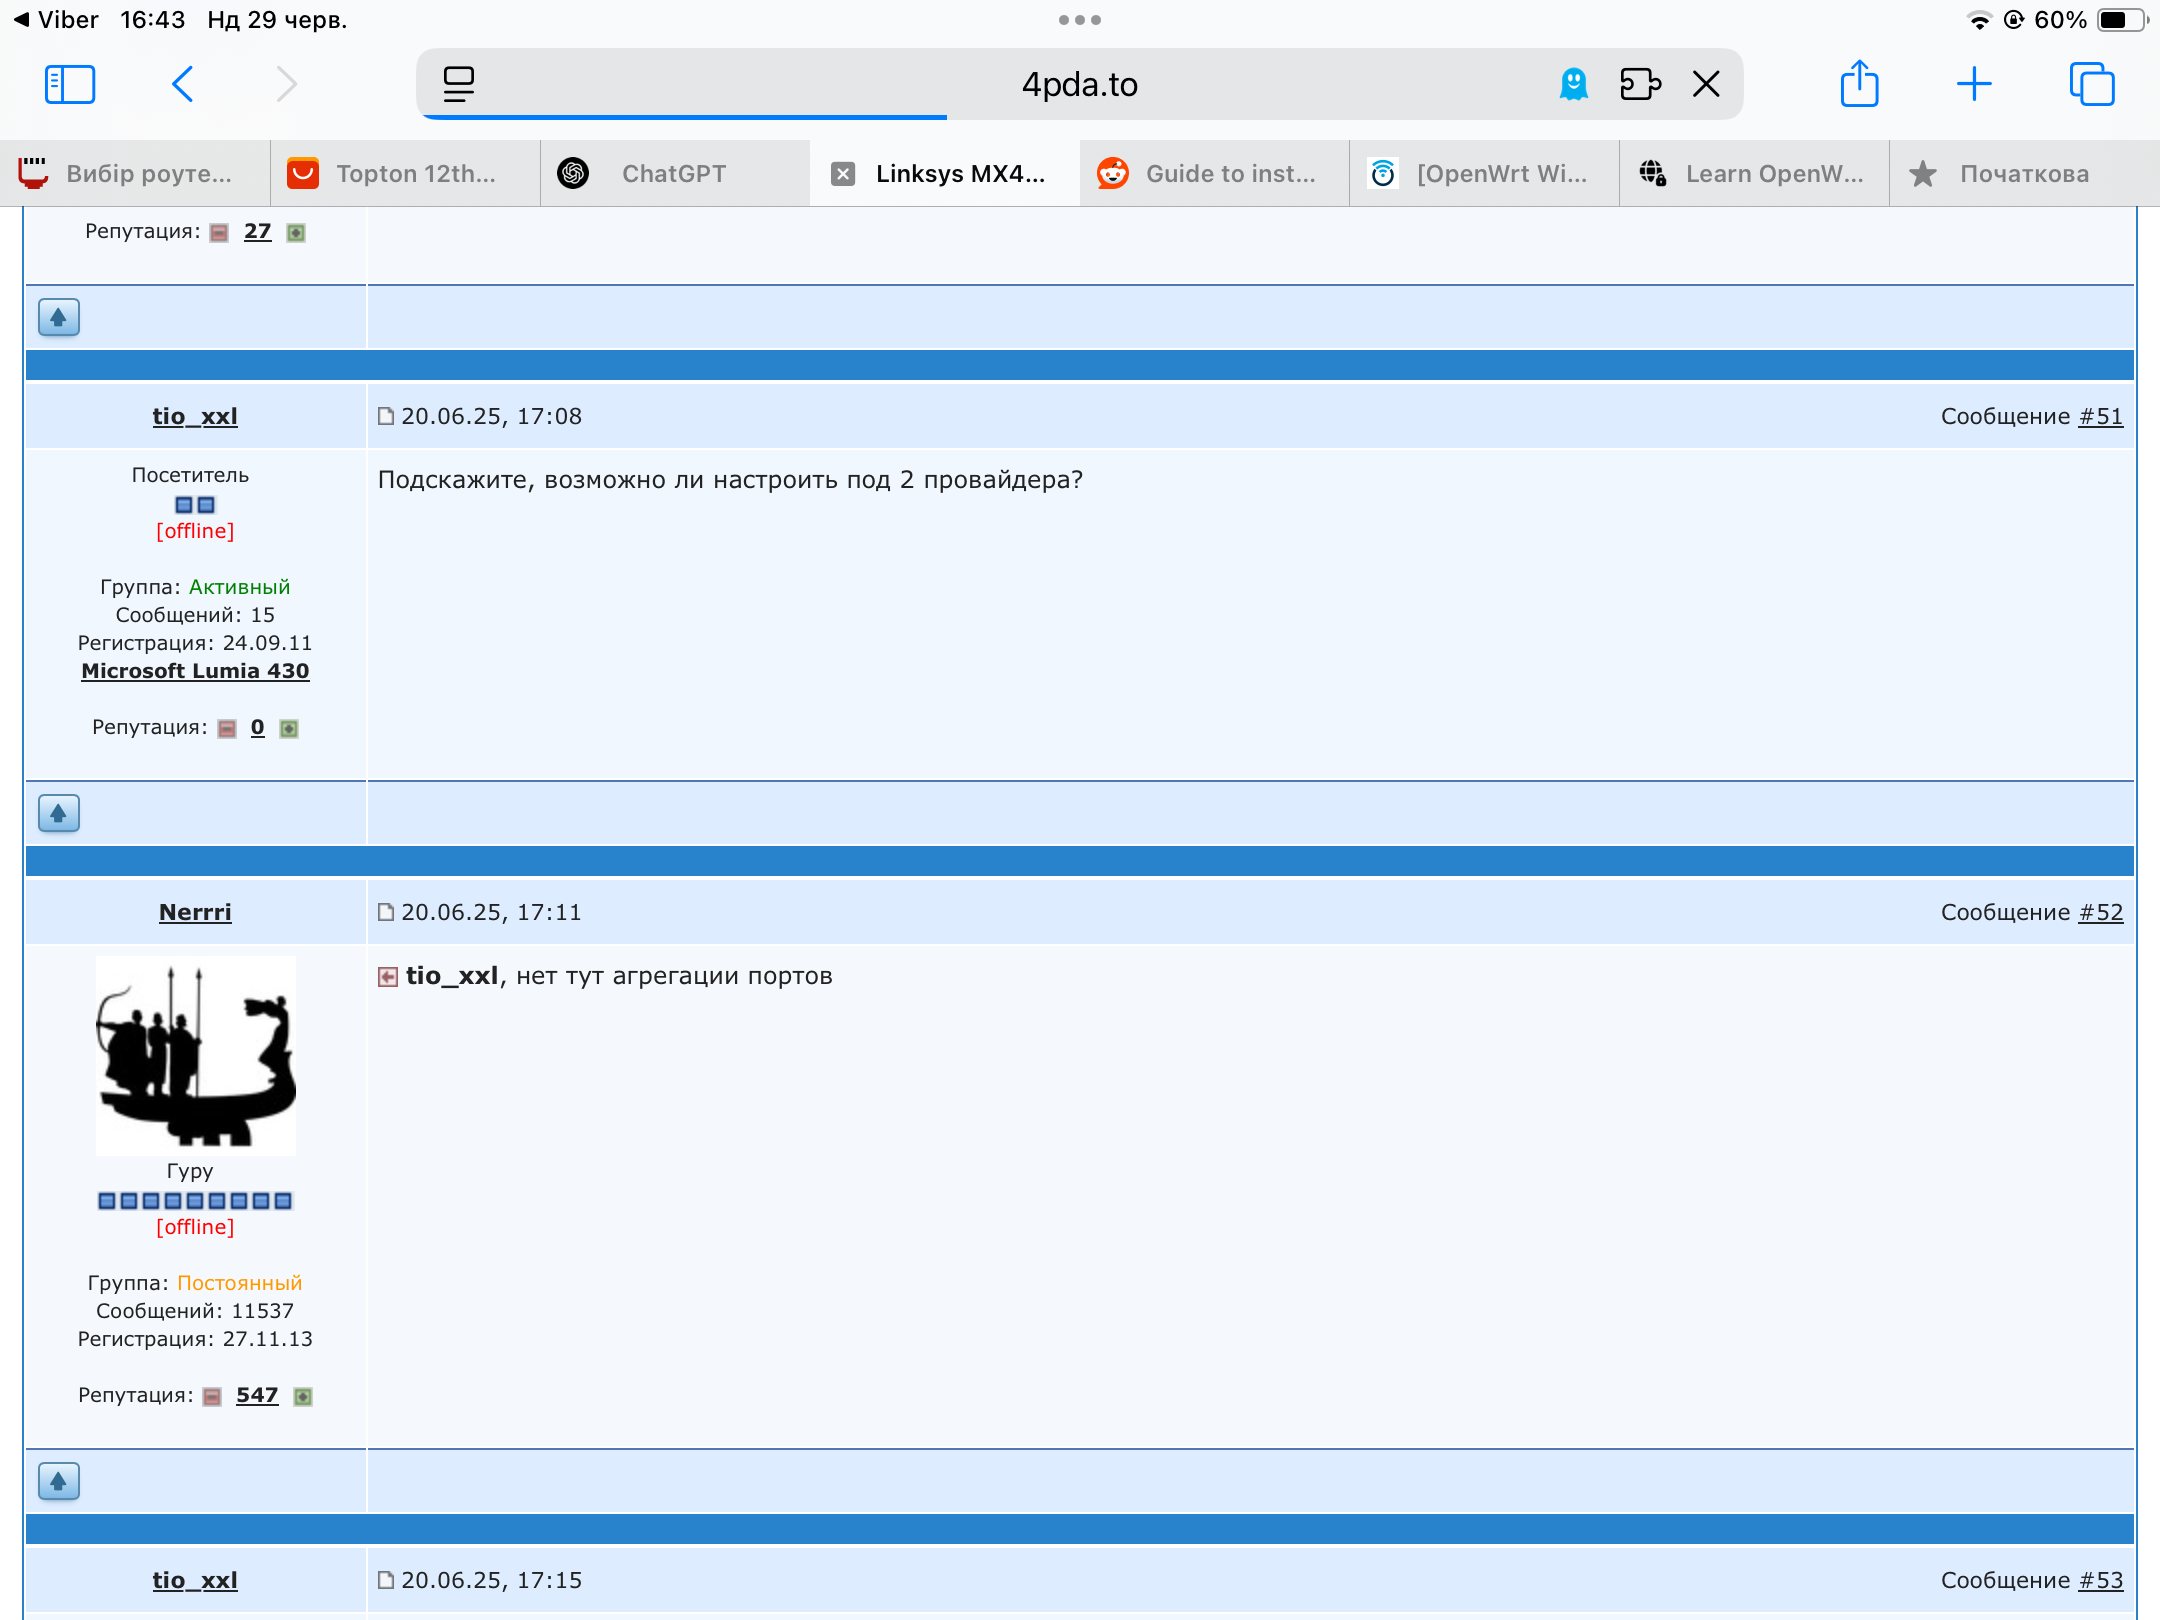The width and height of the screenshot is (2160, 1620).
Task: Switch to Topton 12th tab
Action: [x=415, y=174]
